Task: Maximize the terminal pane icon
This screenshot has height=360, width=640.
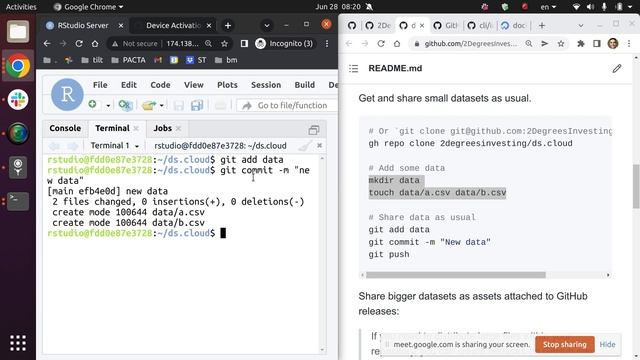Action: tap(314, 130)
